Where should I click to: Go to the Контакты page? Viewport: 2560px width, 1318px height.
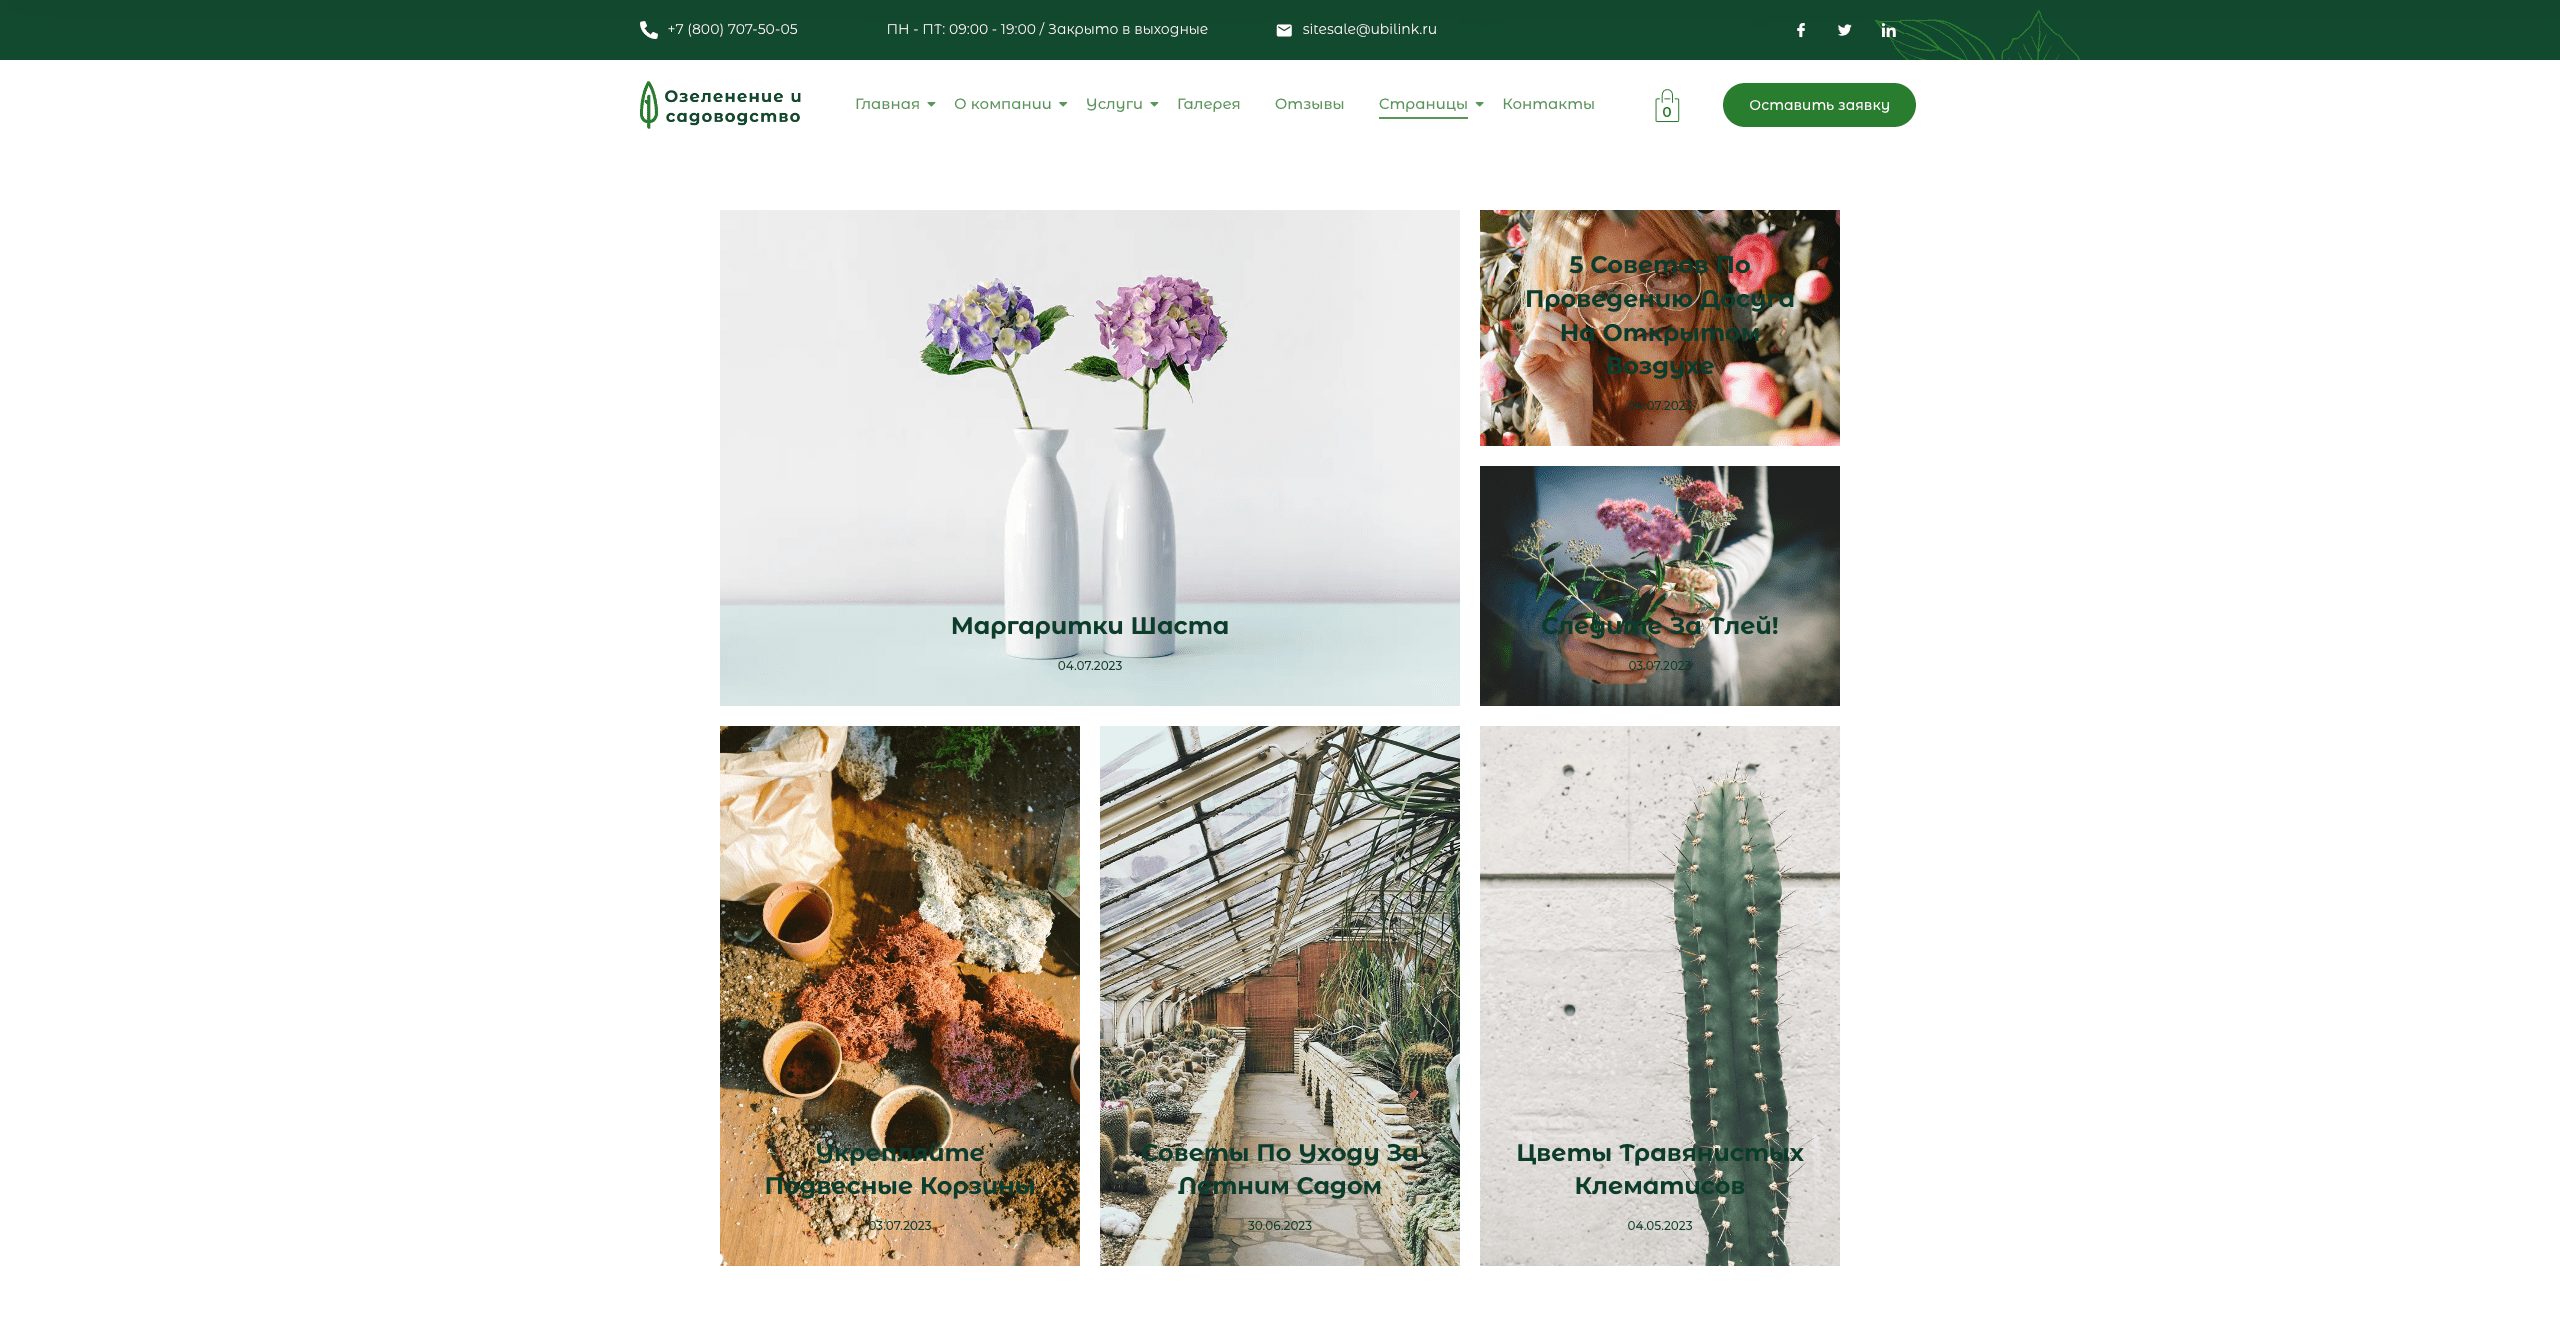1548,104
